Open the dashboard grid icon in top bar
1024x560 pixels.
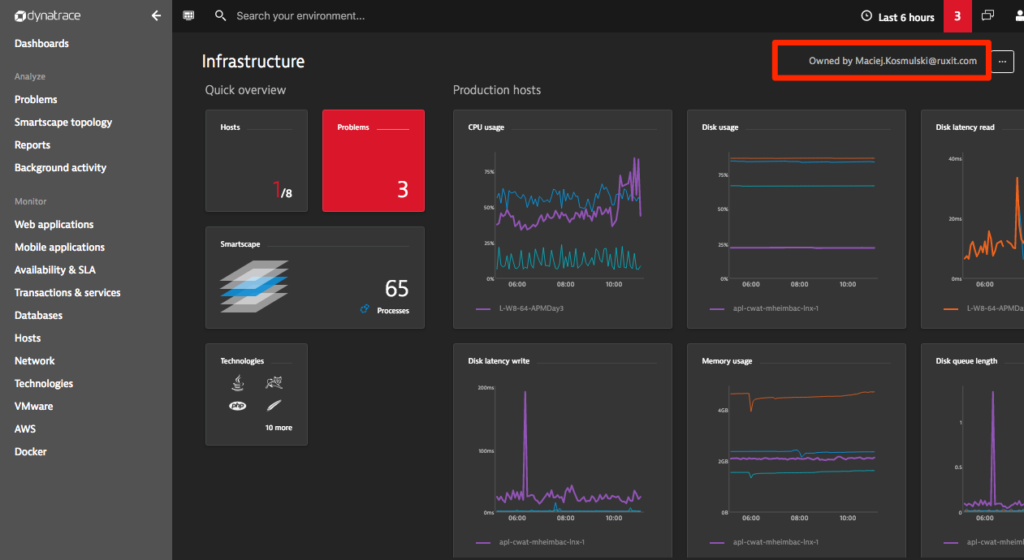(x=189, y=16)
